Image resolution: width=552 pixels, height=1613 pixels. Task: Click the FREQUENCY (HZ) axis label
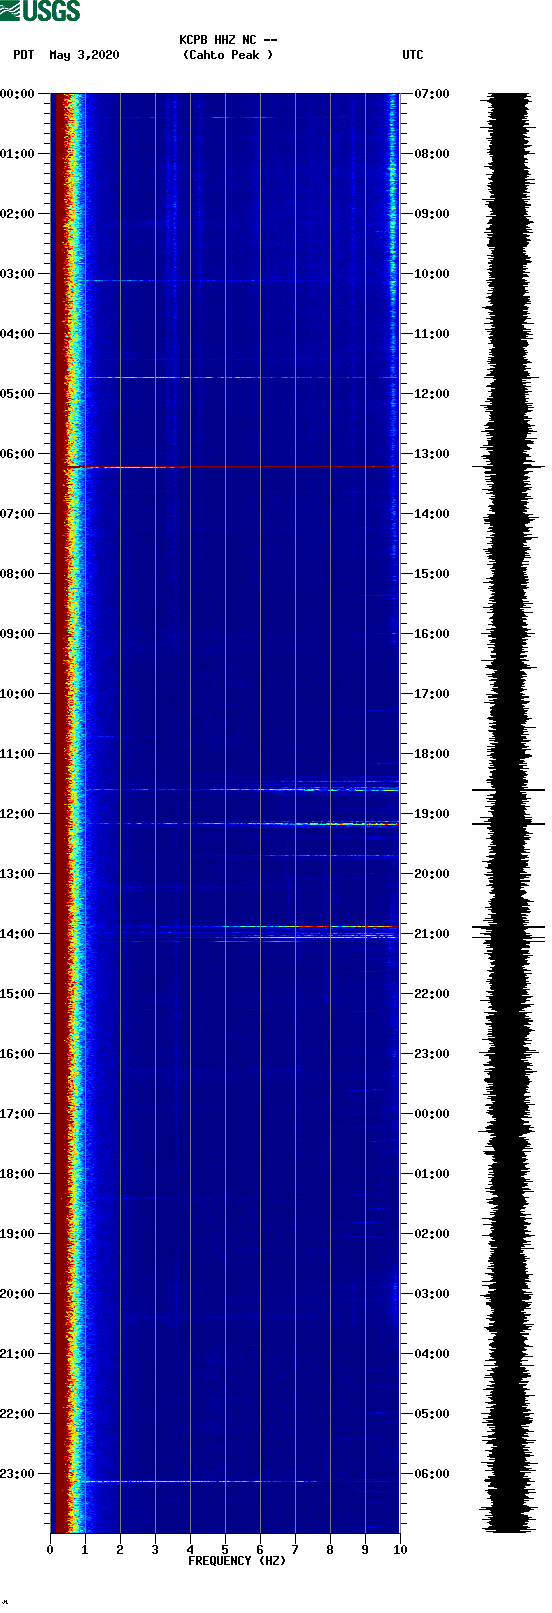pyautogui.click(x=237, y=1561)
